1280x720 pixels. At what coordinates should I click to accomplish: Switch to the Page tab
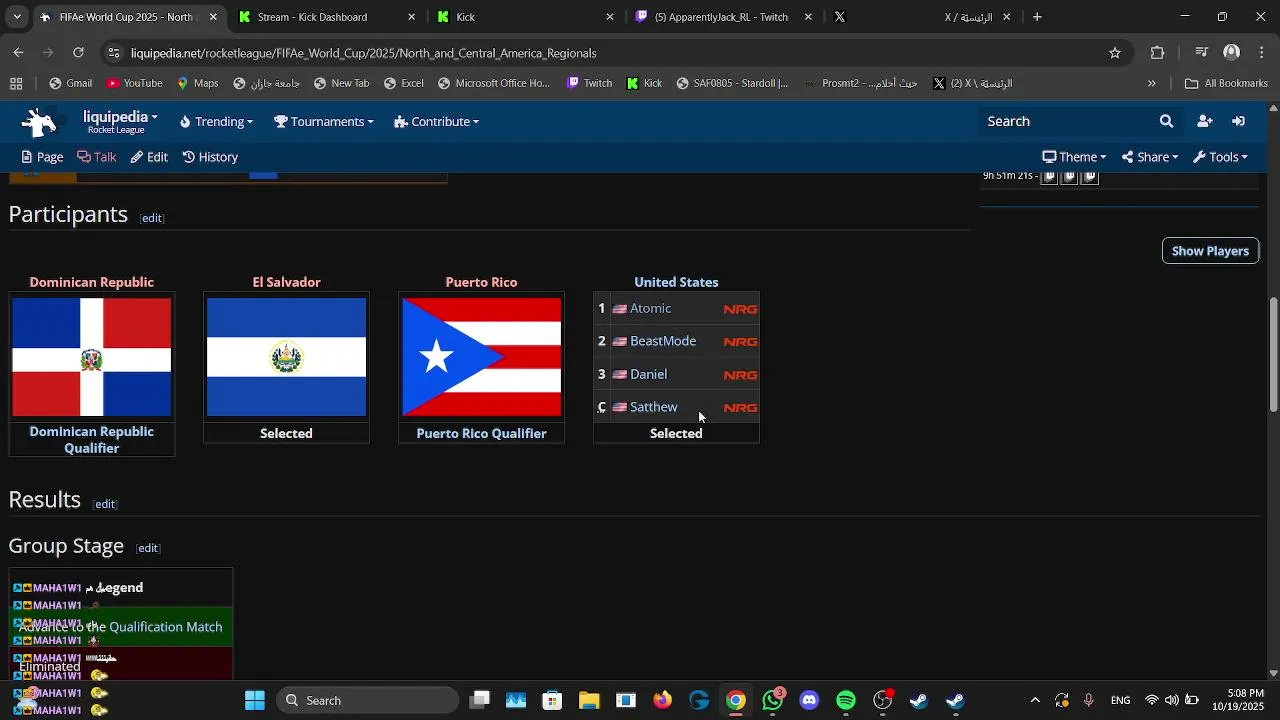click(42, 157)
